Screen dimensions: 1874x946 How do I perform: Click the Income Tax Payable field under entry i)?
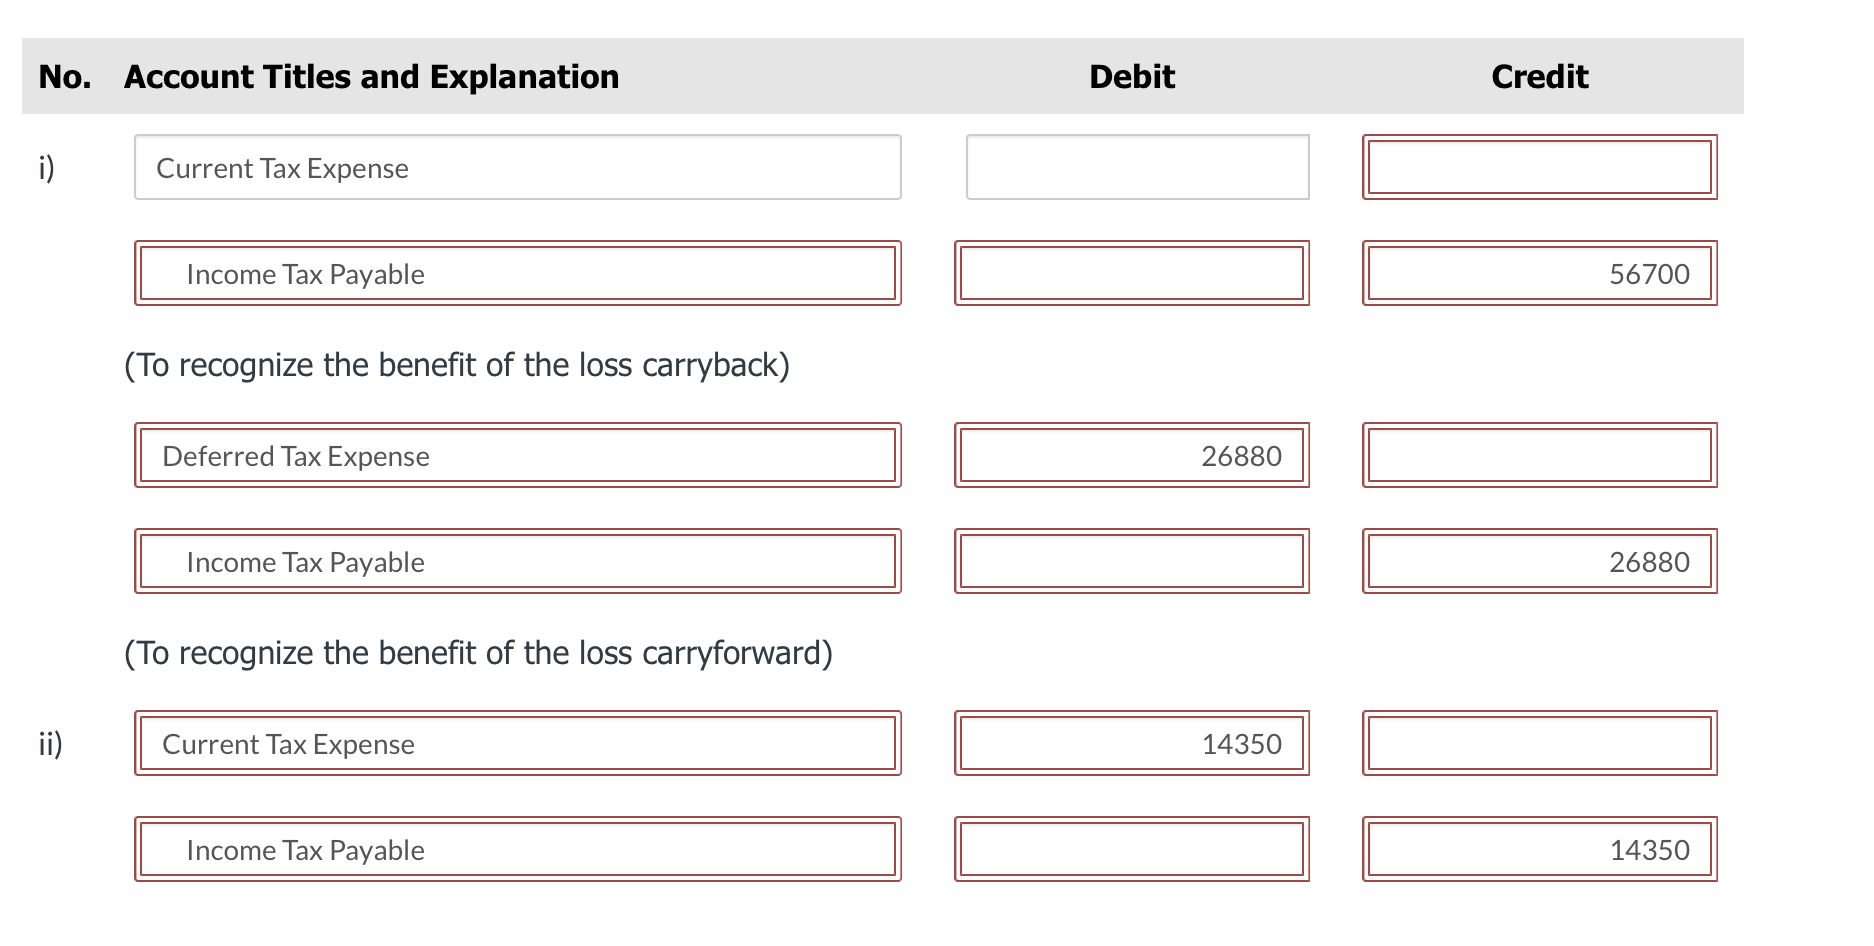point(516,273)
